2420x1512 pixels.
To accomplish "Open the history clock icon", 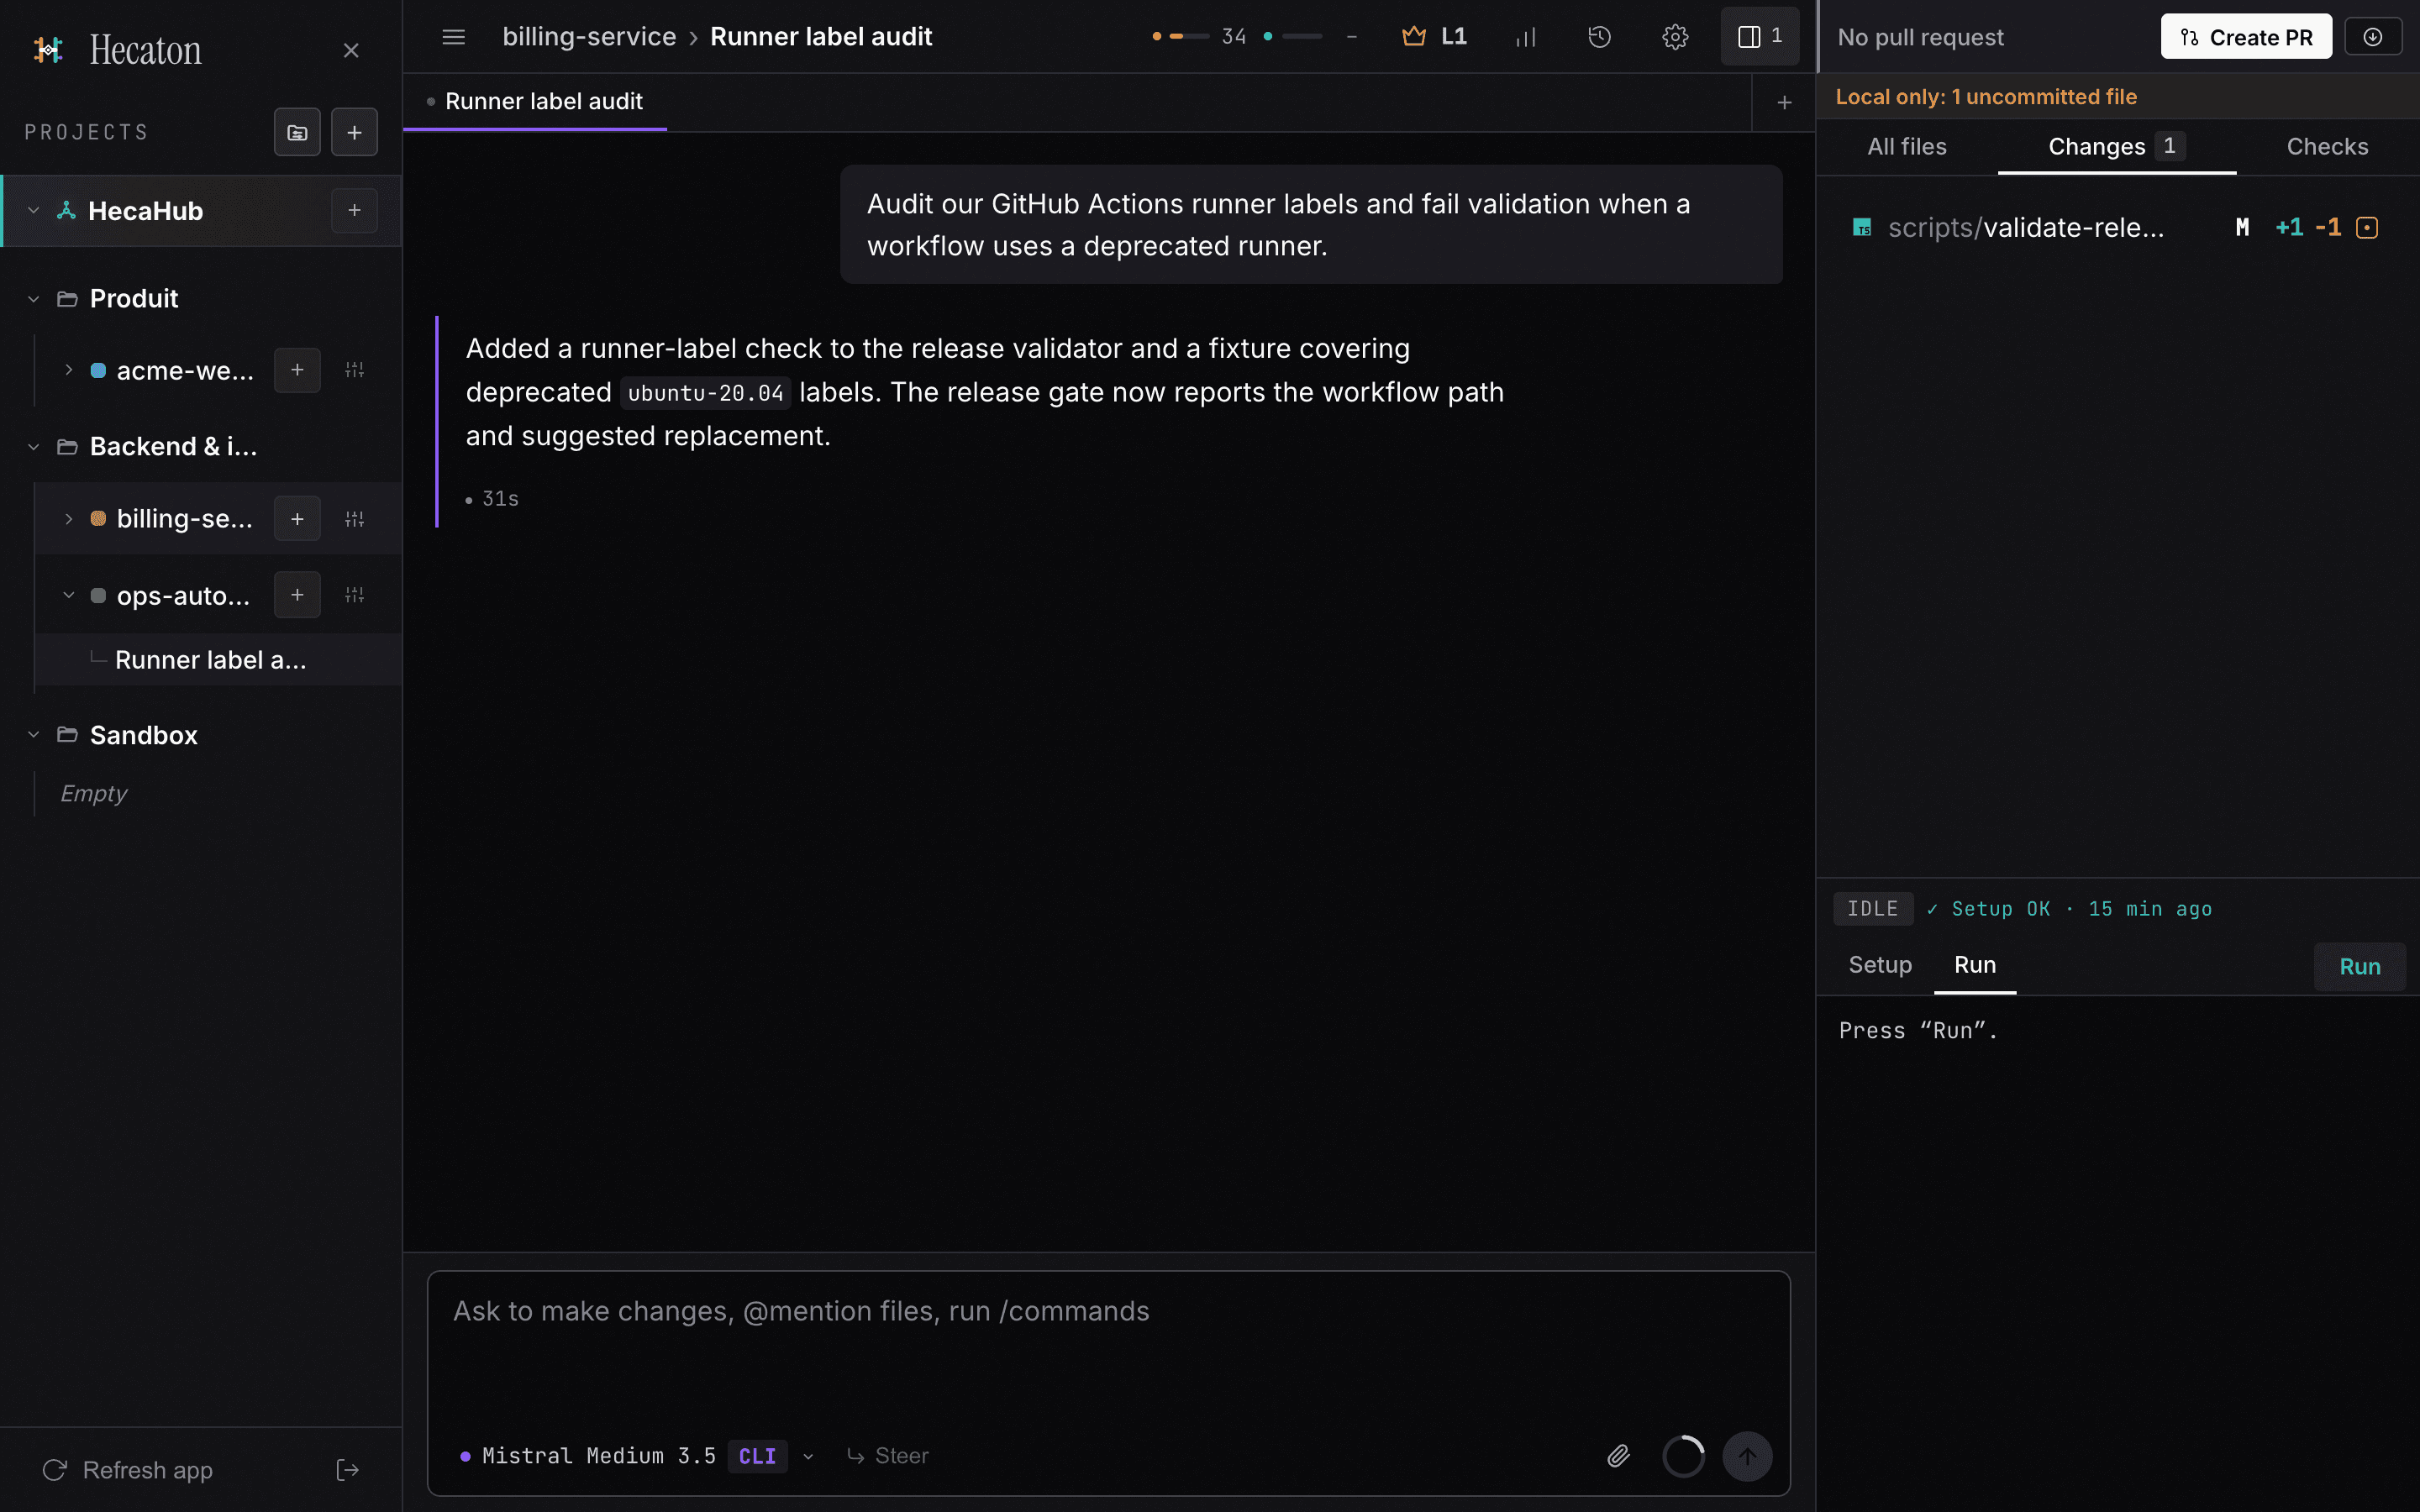I will 1599,37.
